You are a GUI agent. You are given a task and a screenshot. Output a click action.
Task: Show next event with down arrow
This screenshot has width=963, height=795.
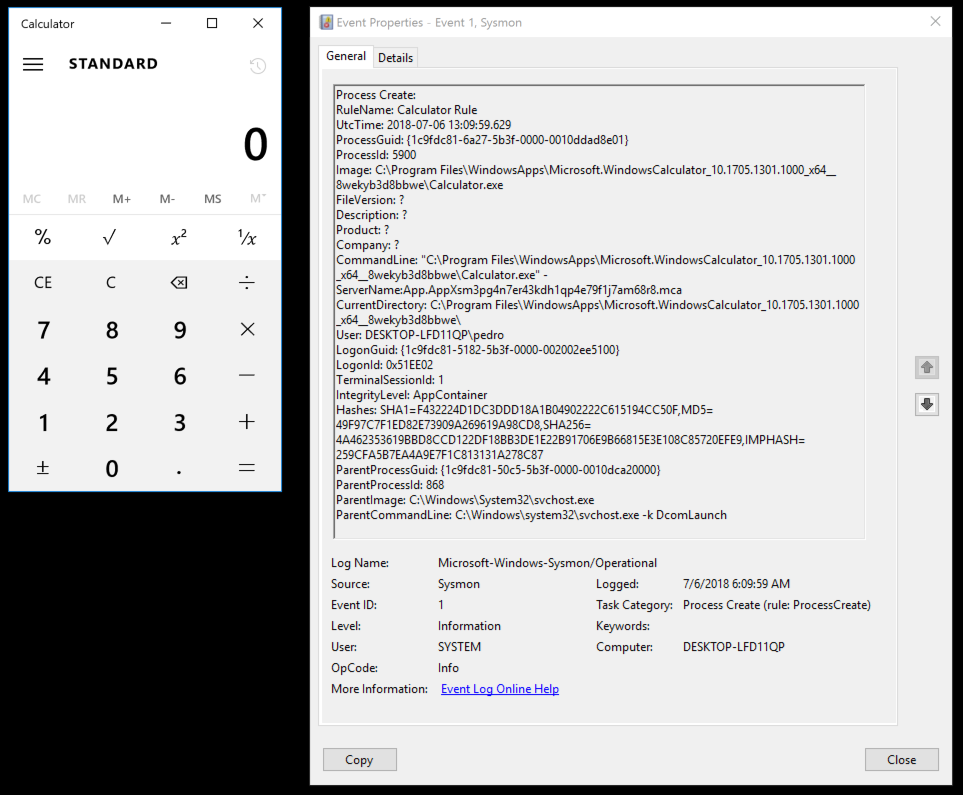927,404
